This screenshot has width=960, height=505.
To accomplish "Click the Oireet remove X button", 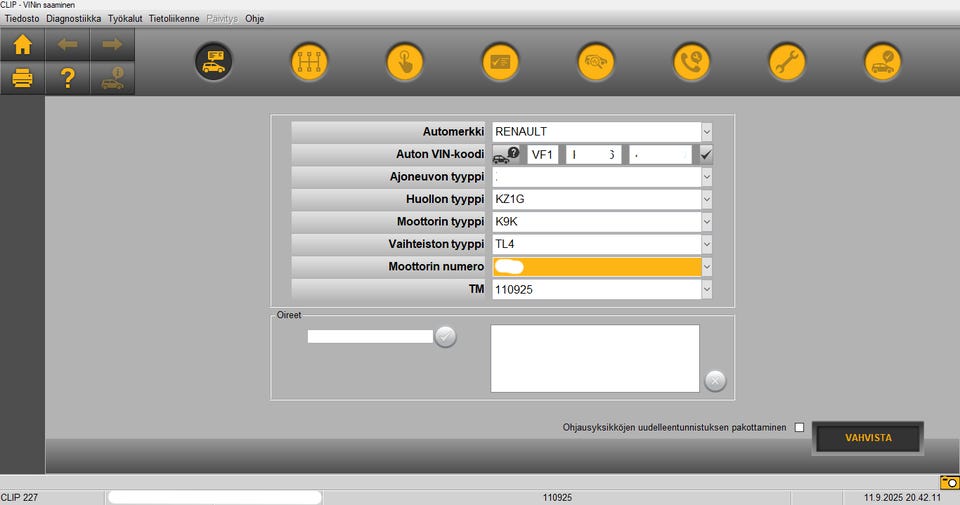I will (x=715, y=381).
